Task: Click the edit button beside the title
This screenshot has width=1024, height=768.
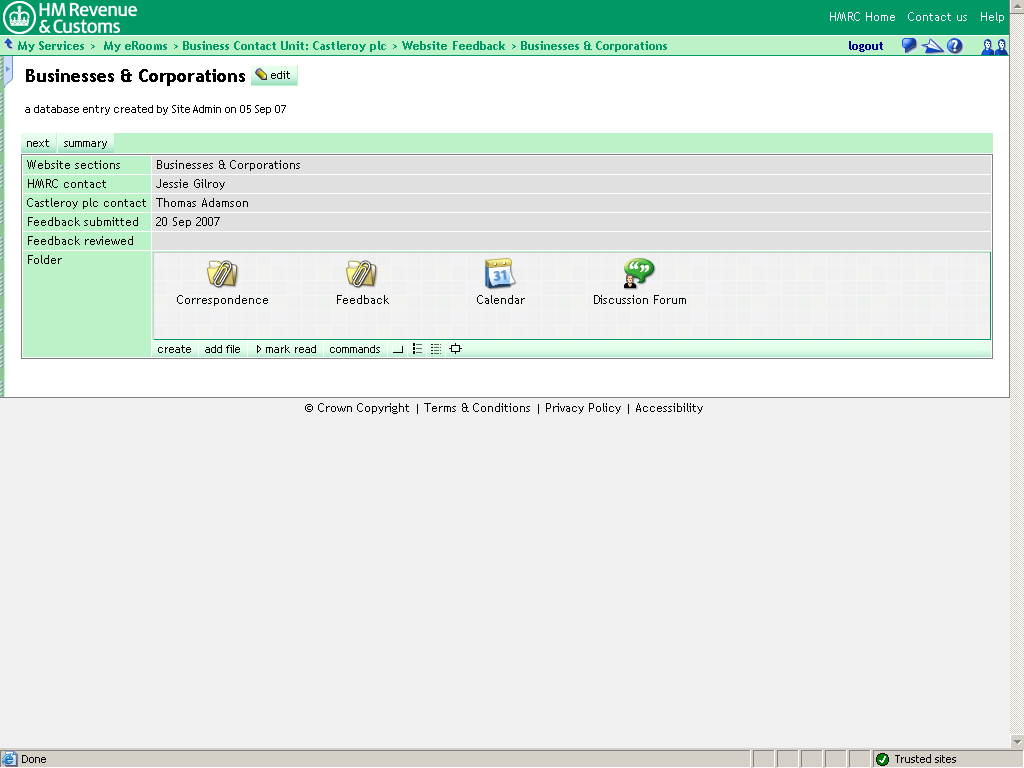Action: [274, 75]
